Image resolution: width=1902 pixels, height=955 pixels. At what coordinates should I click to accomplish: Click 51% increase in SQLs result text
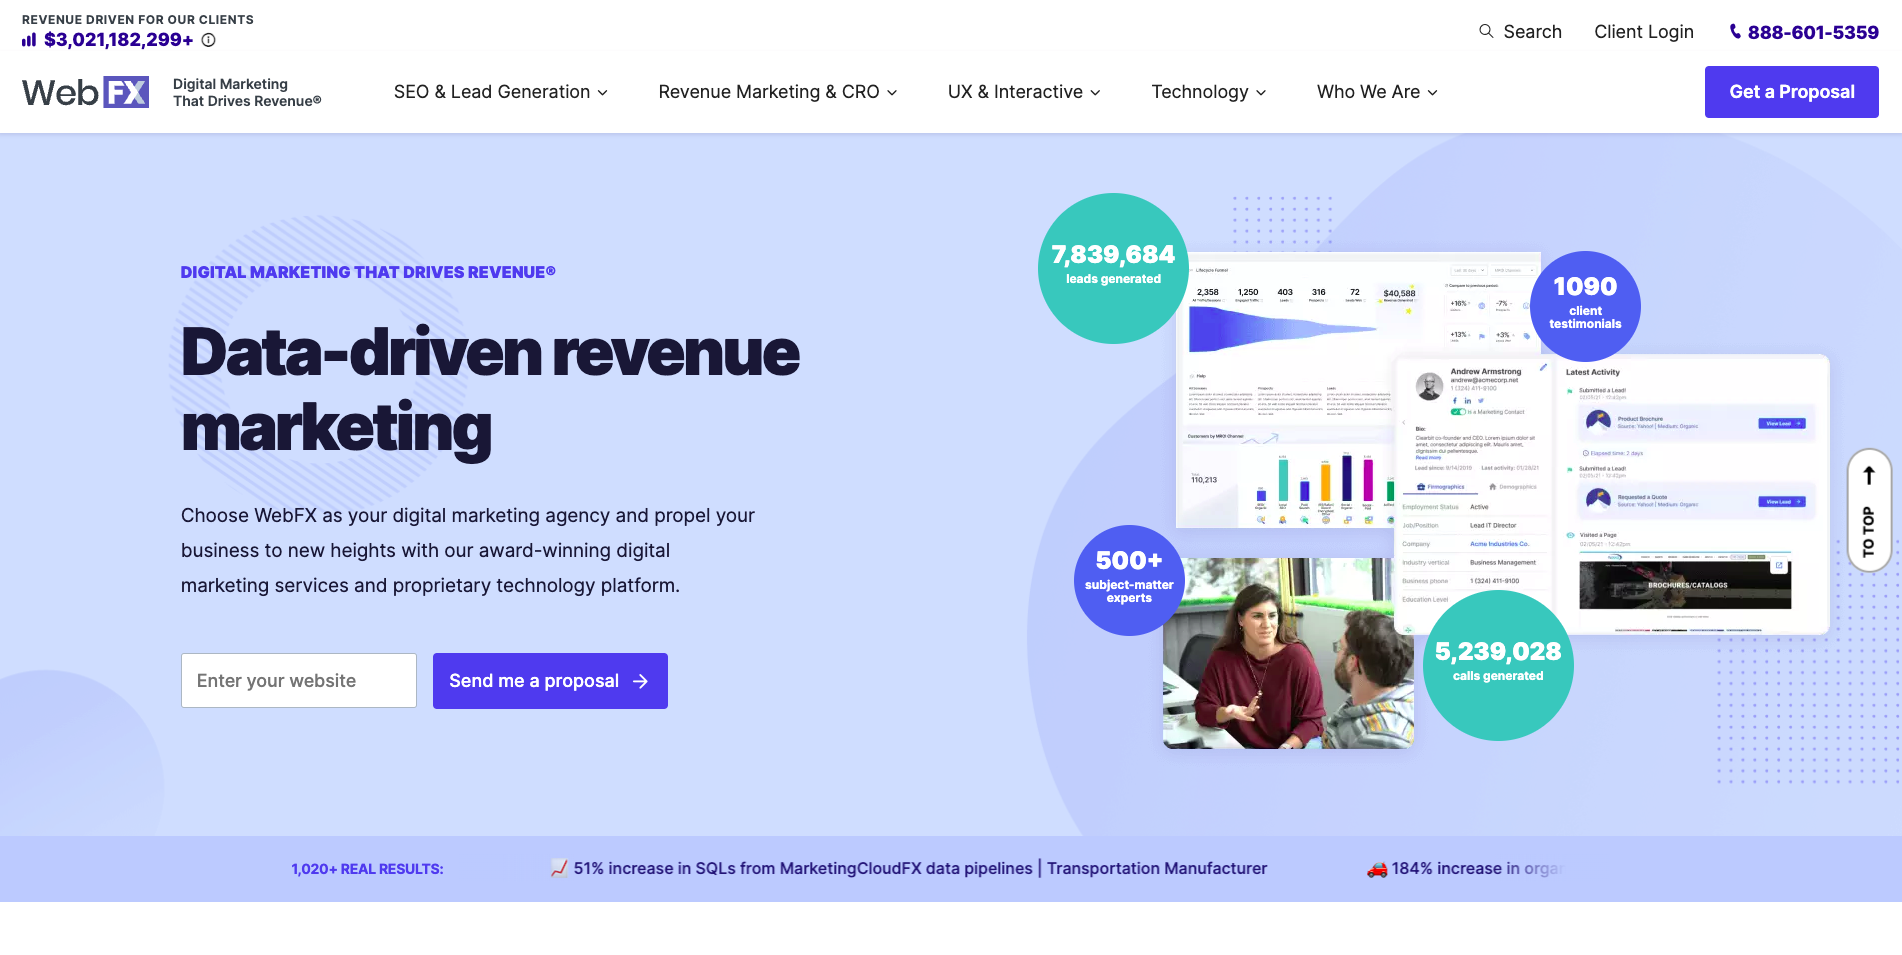[920, 869]
